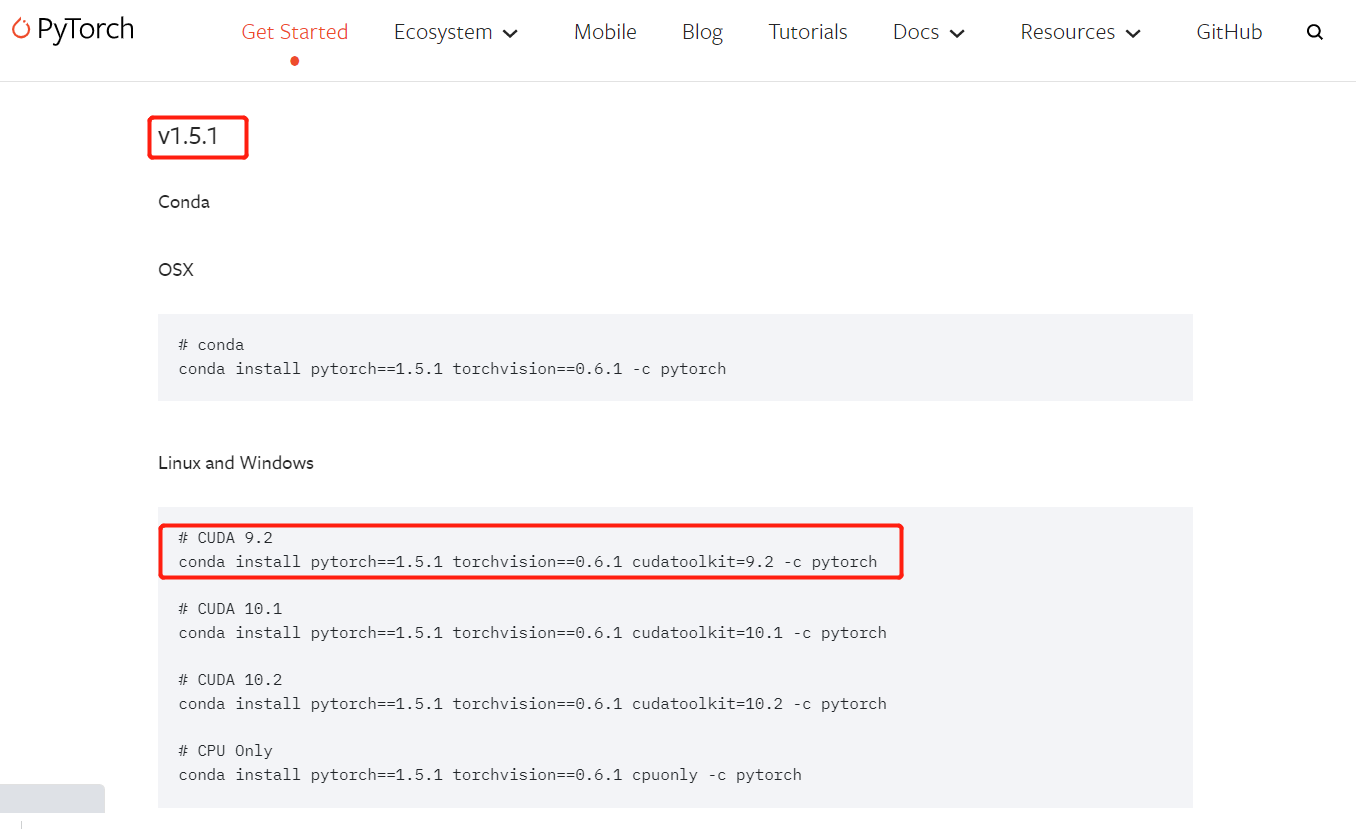Click the v1.5.1 version heading
1356x829 pixels.
188,137
